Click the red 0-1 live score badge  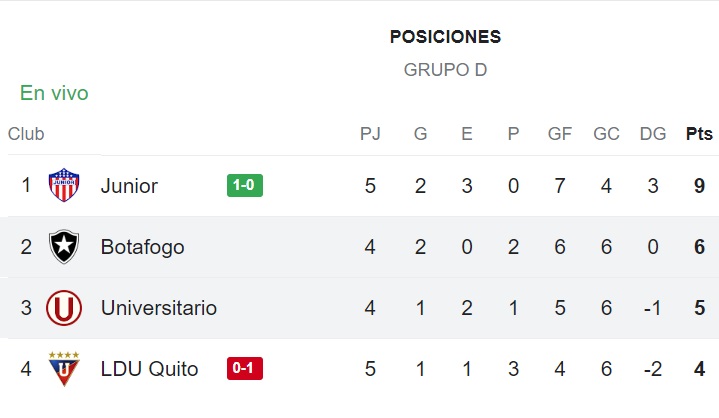point(245,368)
